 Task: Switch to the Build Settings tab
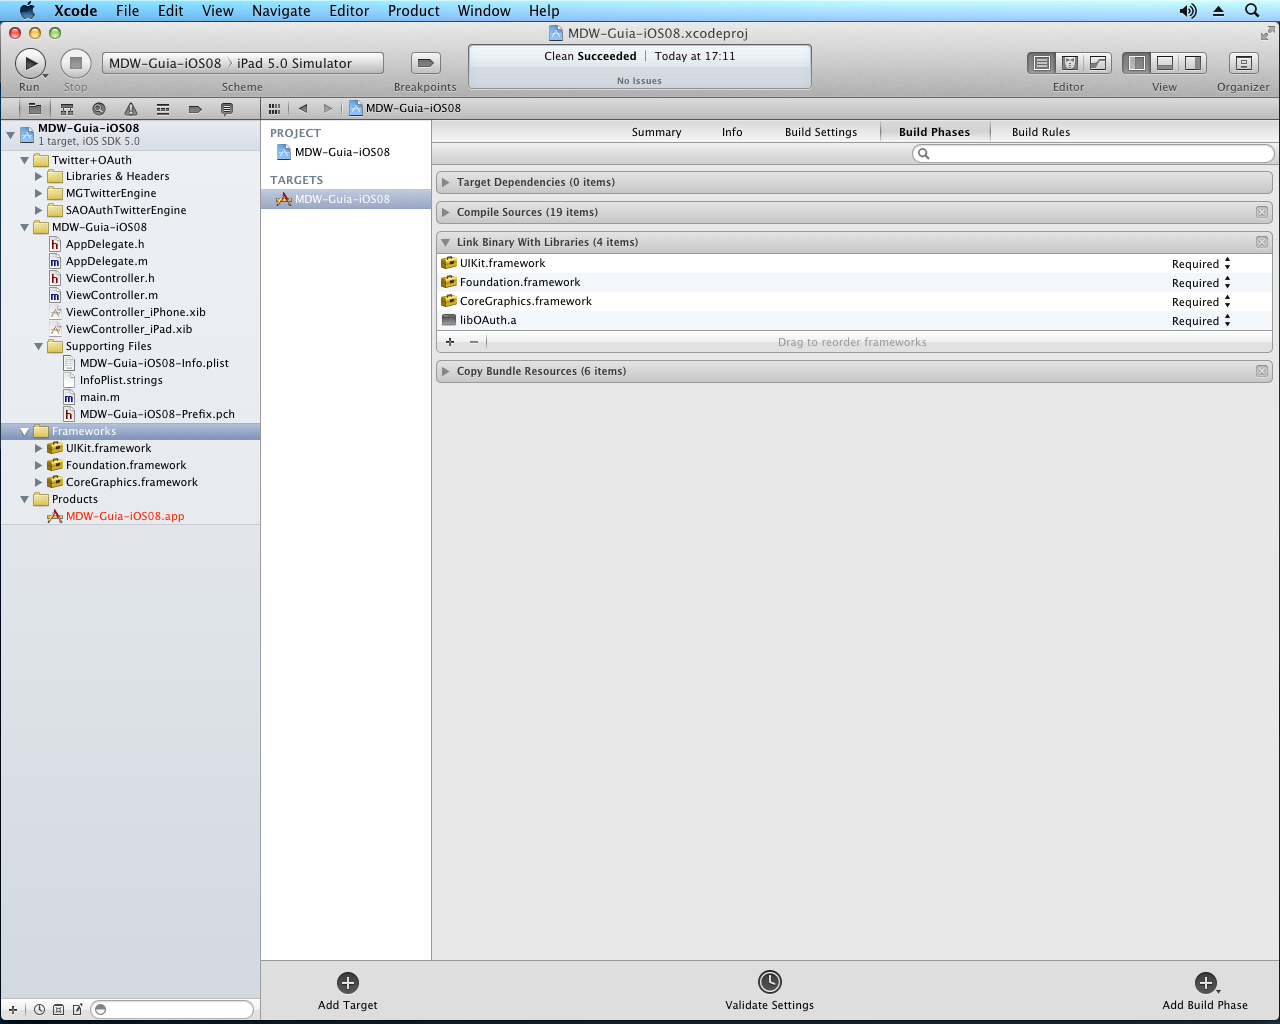pyautogui.click(x=821, y=132)
